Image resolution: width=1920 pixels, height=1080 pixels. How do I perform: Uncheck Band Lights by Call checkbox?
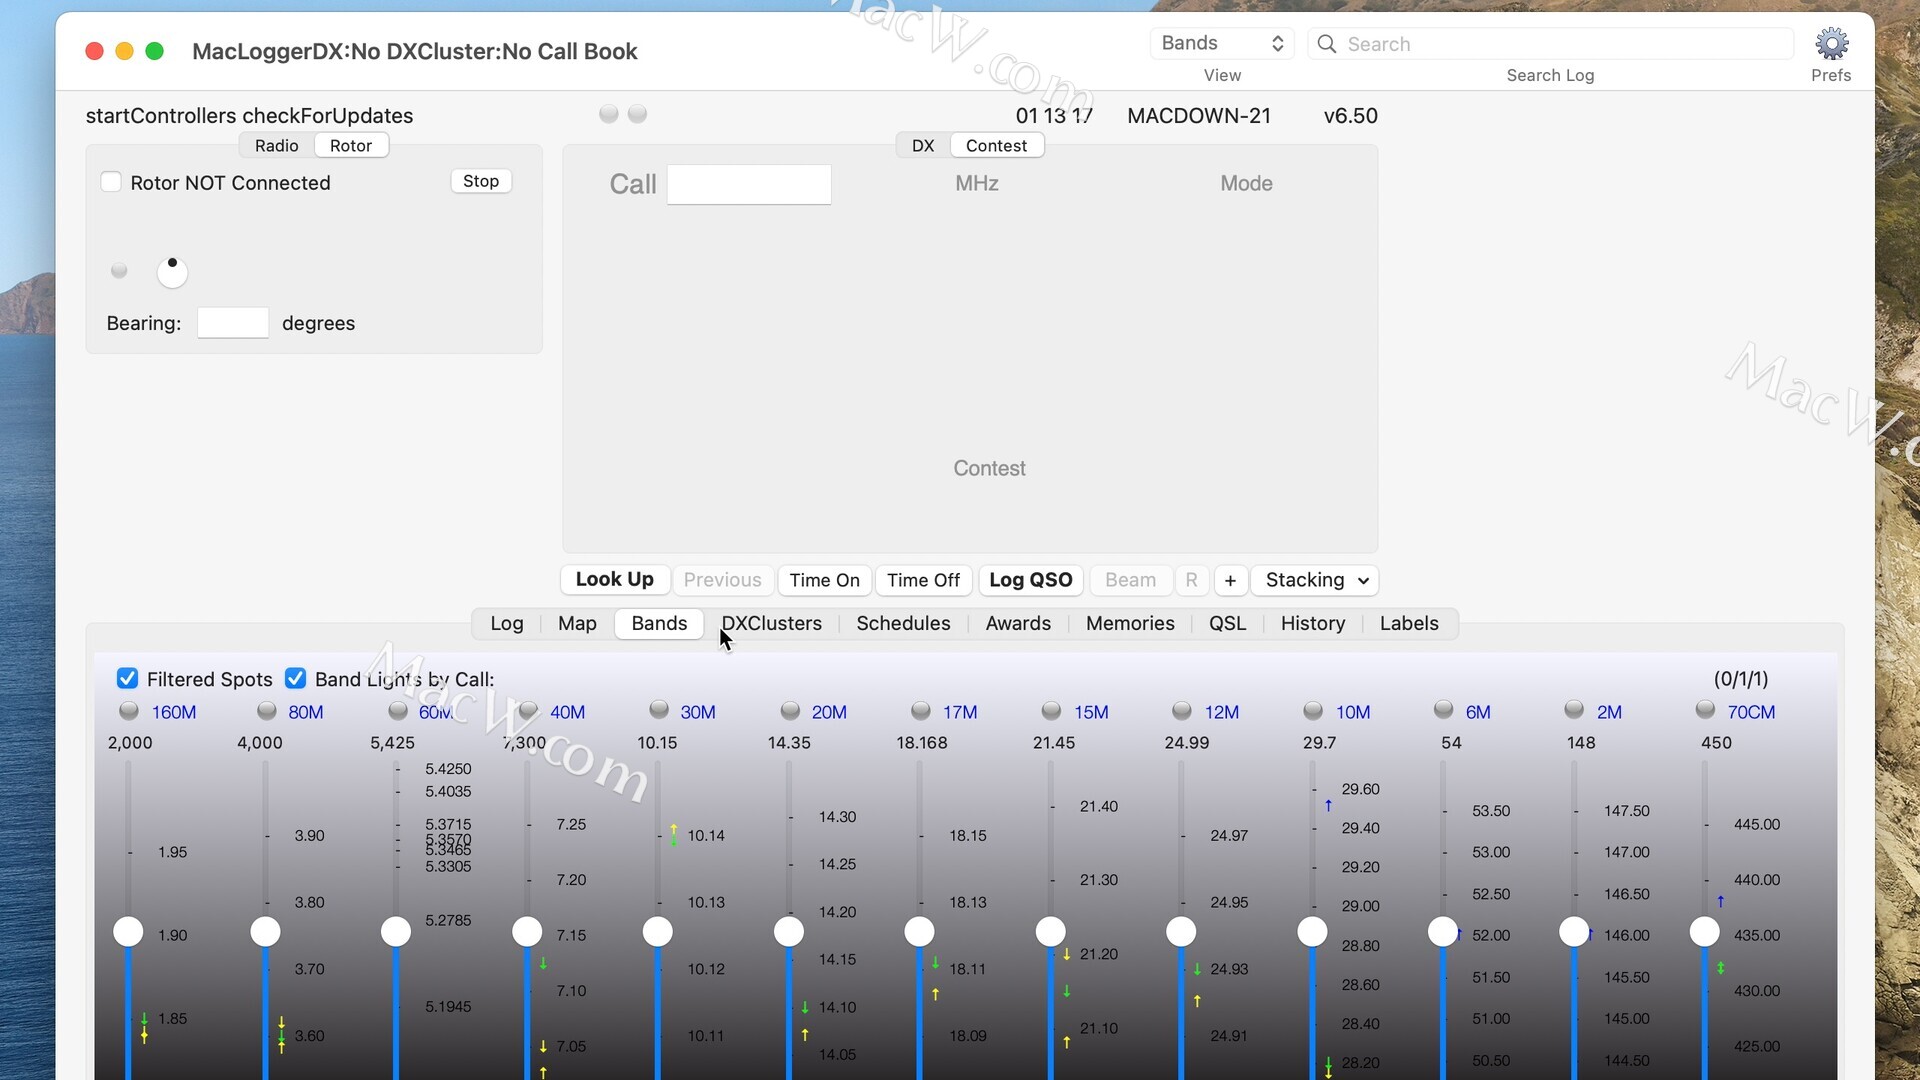pyautogui.click(x=295, y=679)
